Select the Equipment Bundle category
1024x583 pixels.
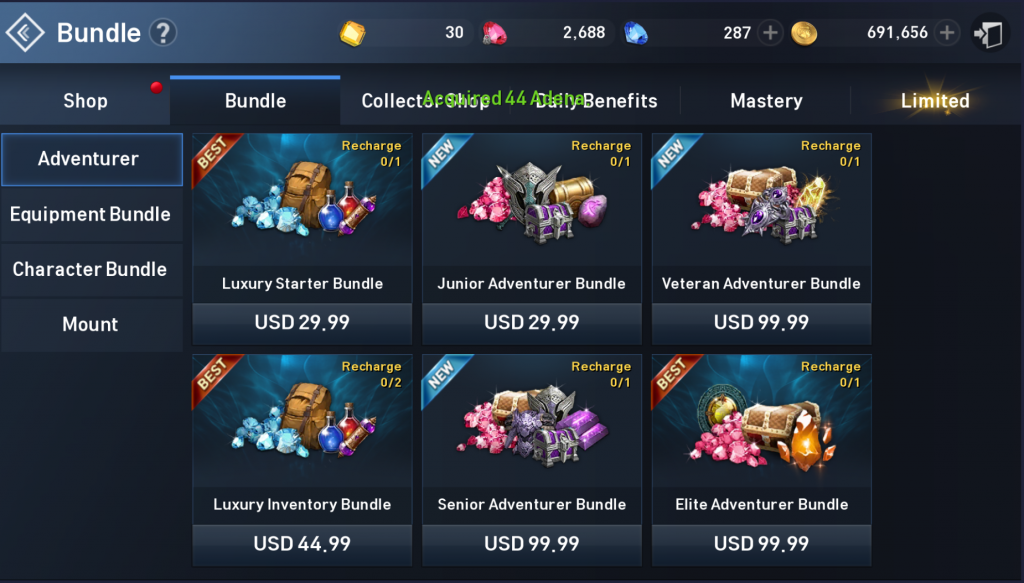pos(91,214)
